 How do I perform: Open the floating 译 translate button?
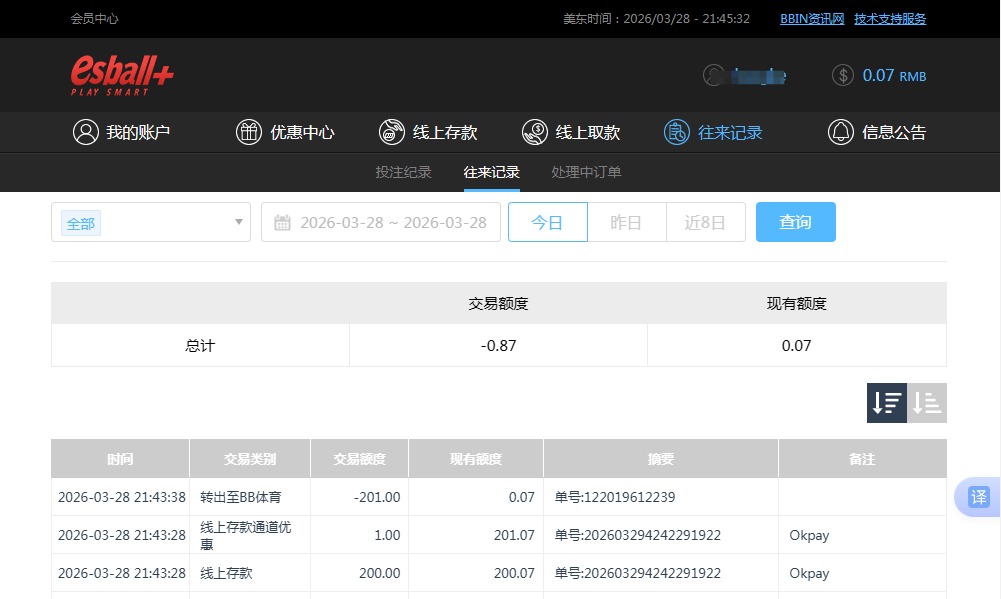coord(978,497)
